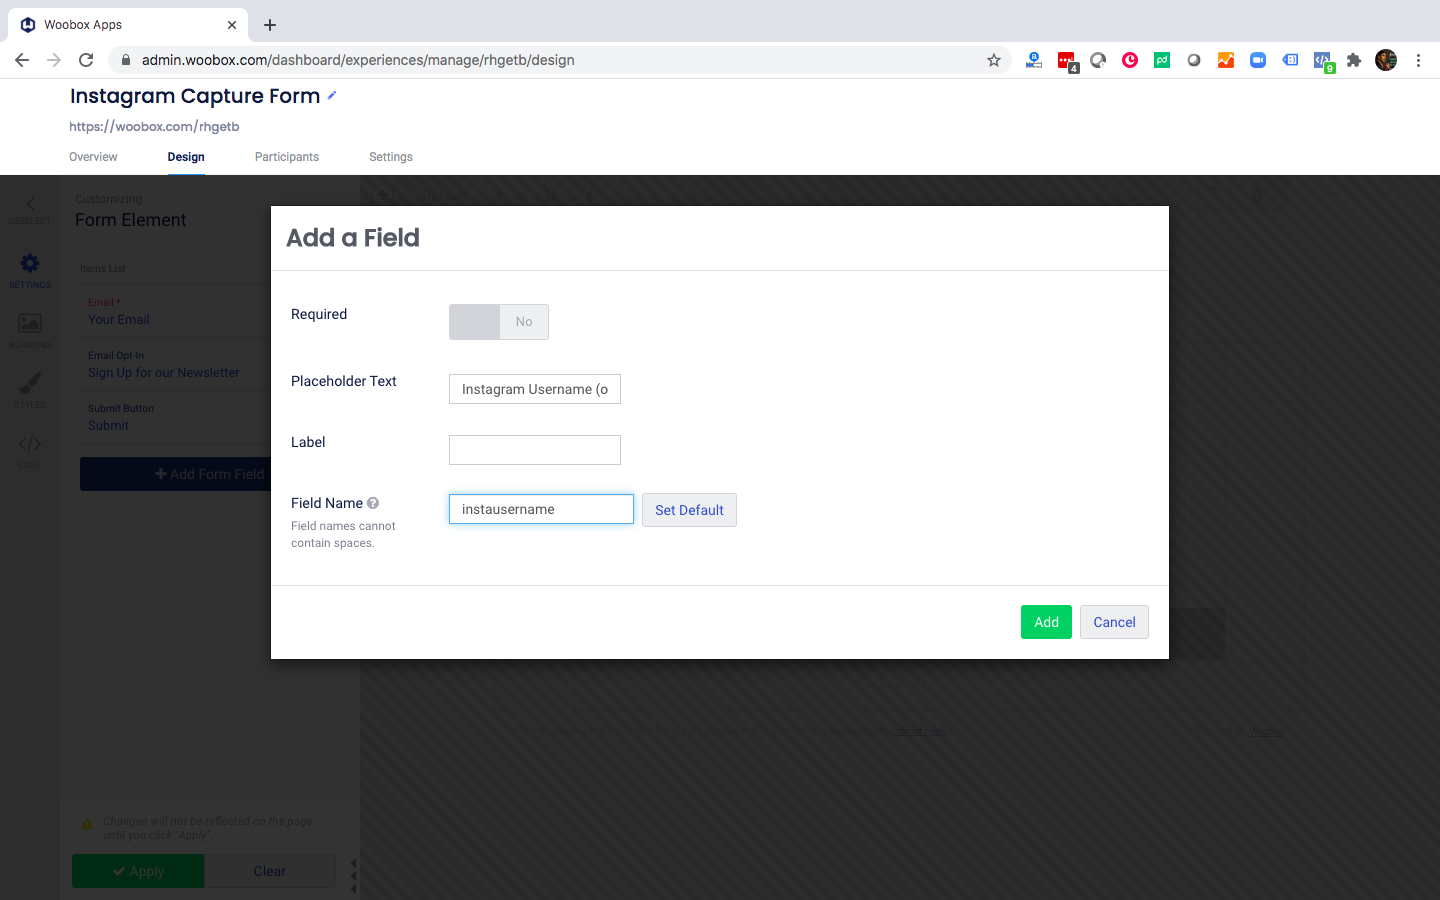Go to the Settings tab
This screenshot has height=900, width=1440.
coord(391,157)
